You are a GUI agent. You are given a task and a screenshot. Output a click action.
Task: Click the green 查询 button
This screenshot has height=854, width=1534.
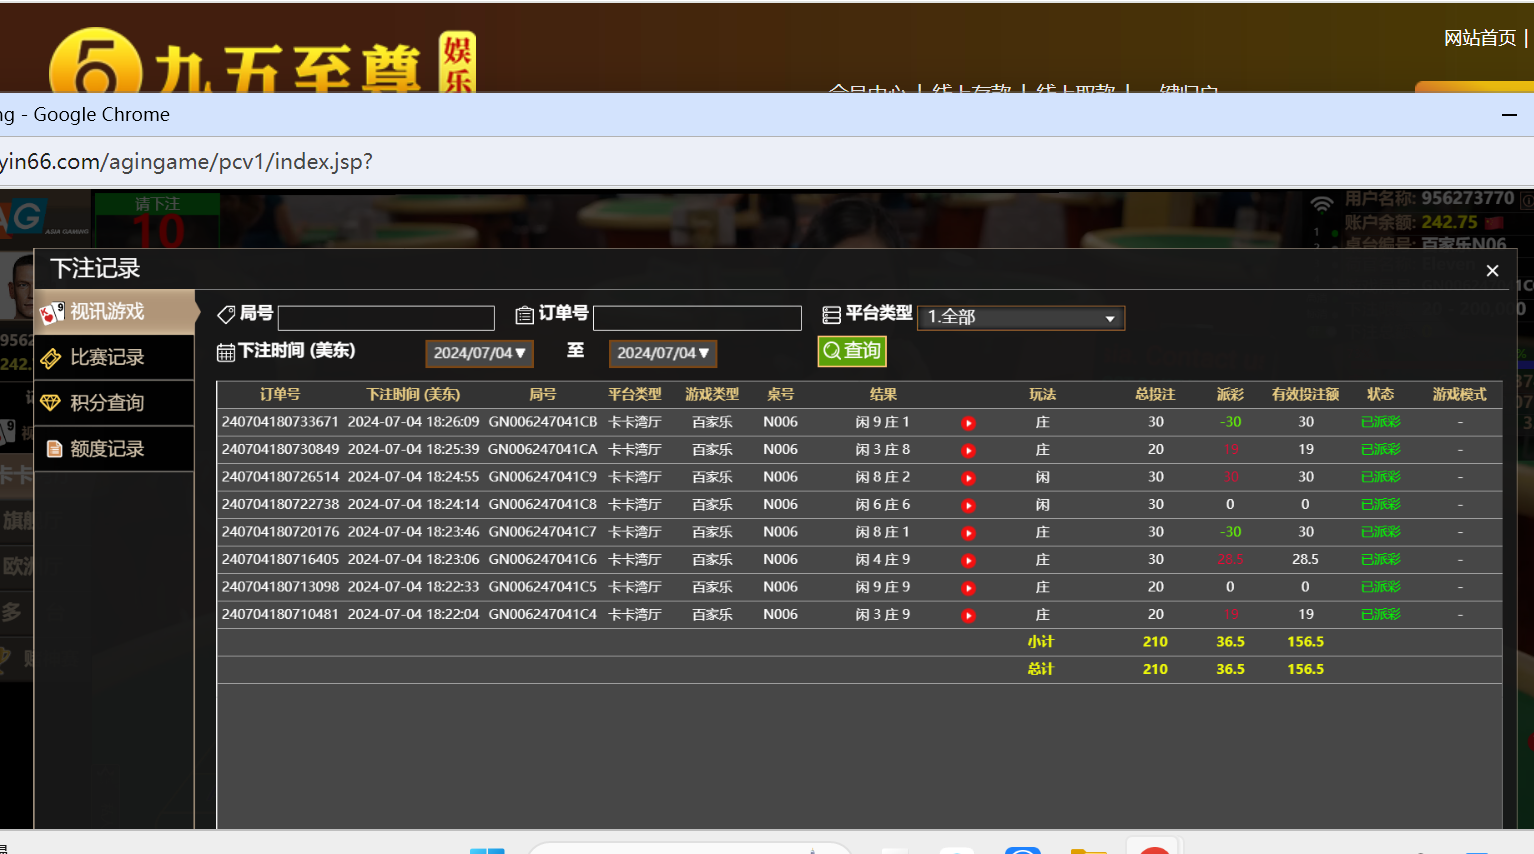coord(852,351)
